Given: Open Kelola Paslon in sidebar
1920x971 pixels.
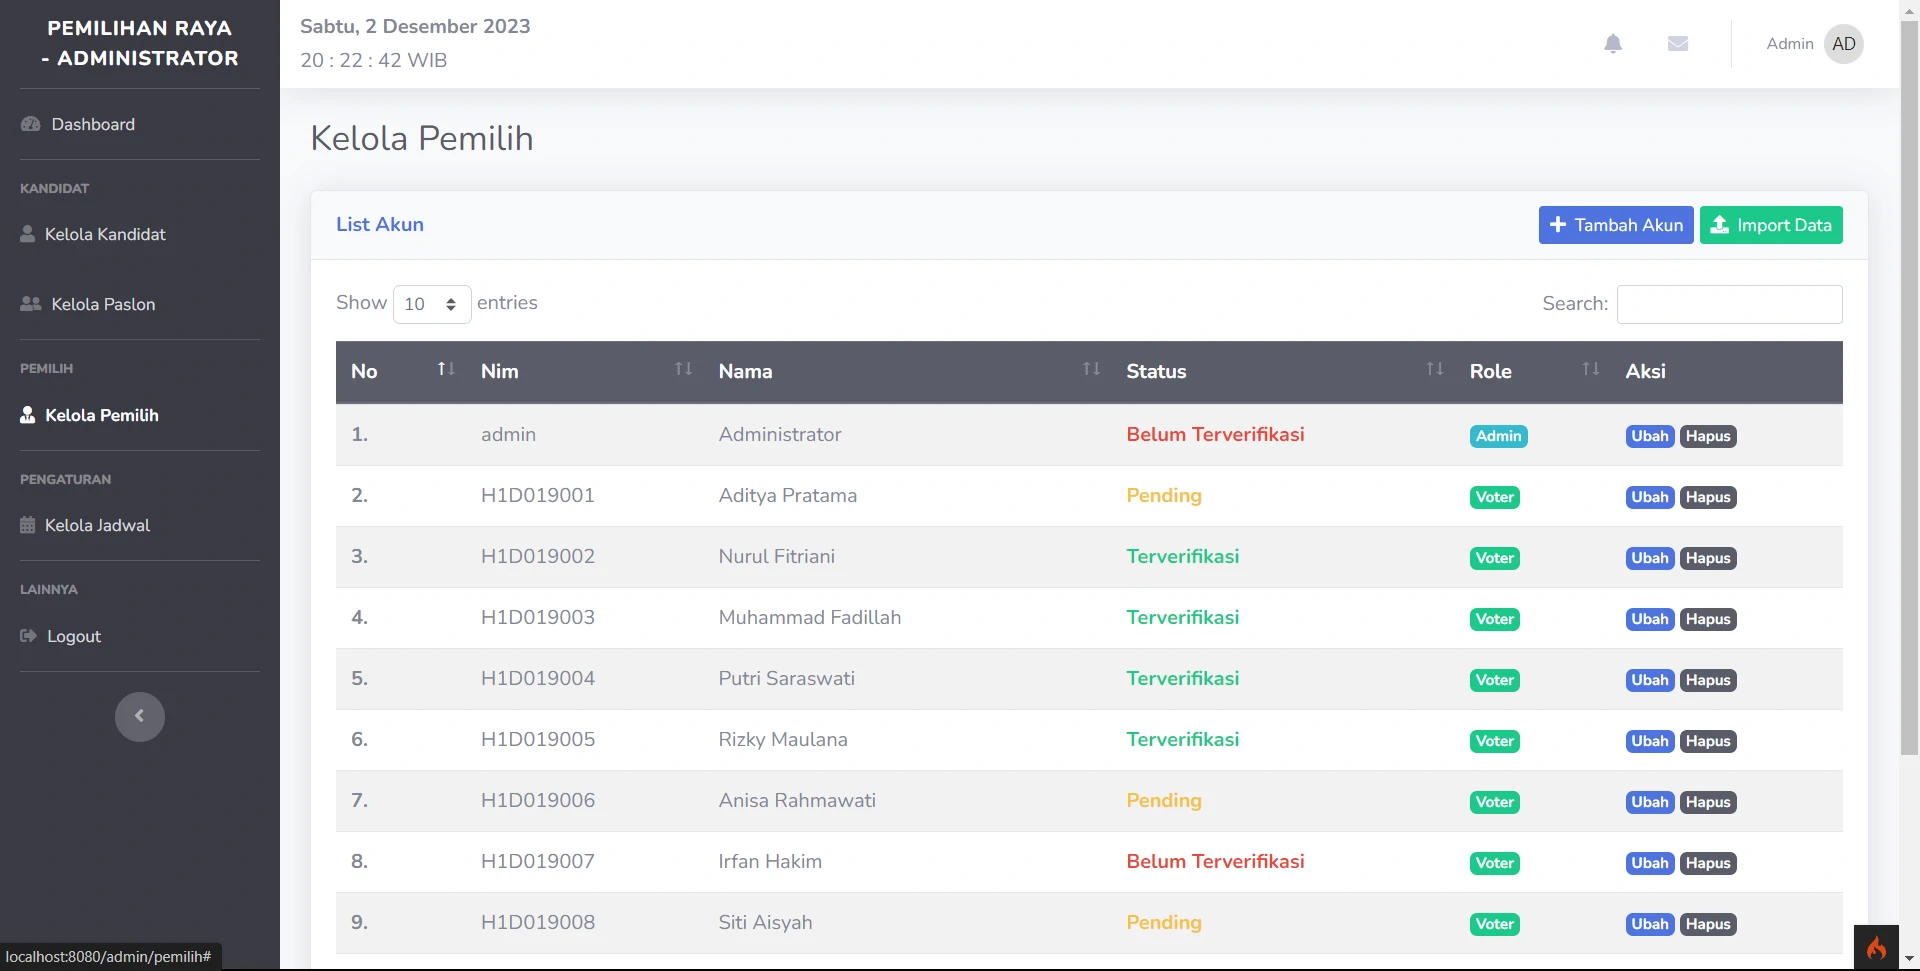Looking at the screenshot, I should (x=103, y=304).
